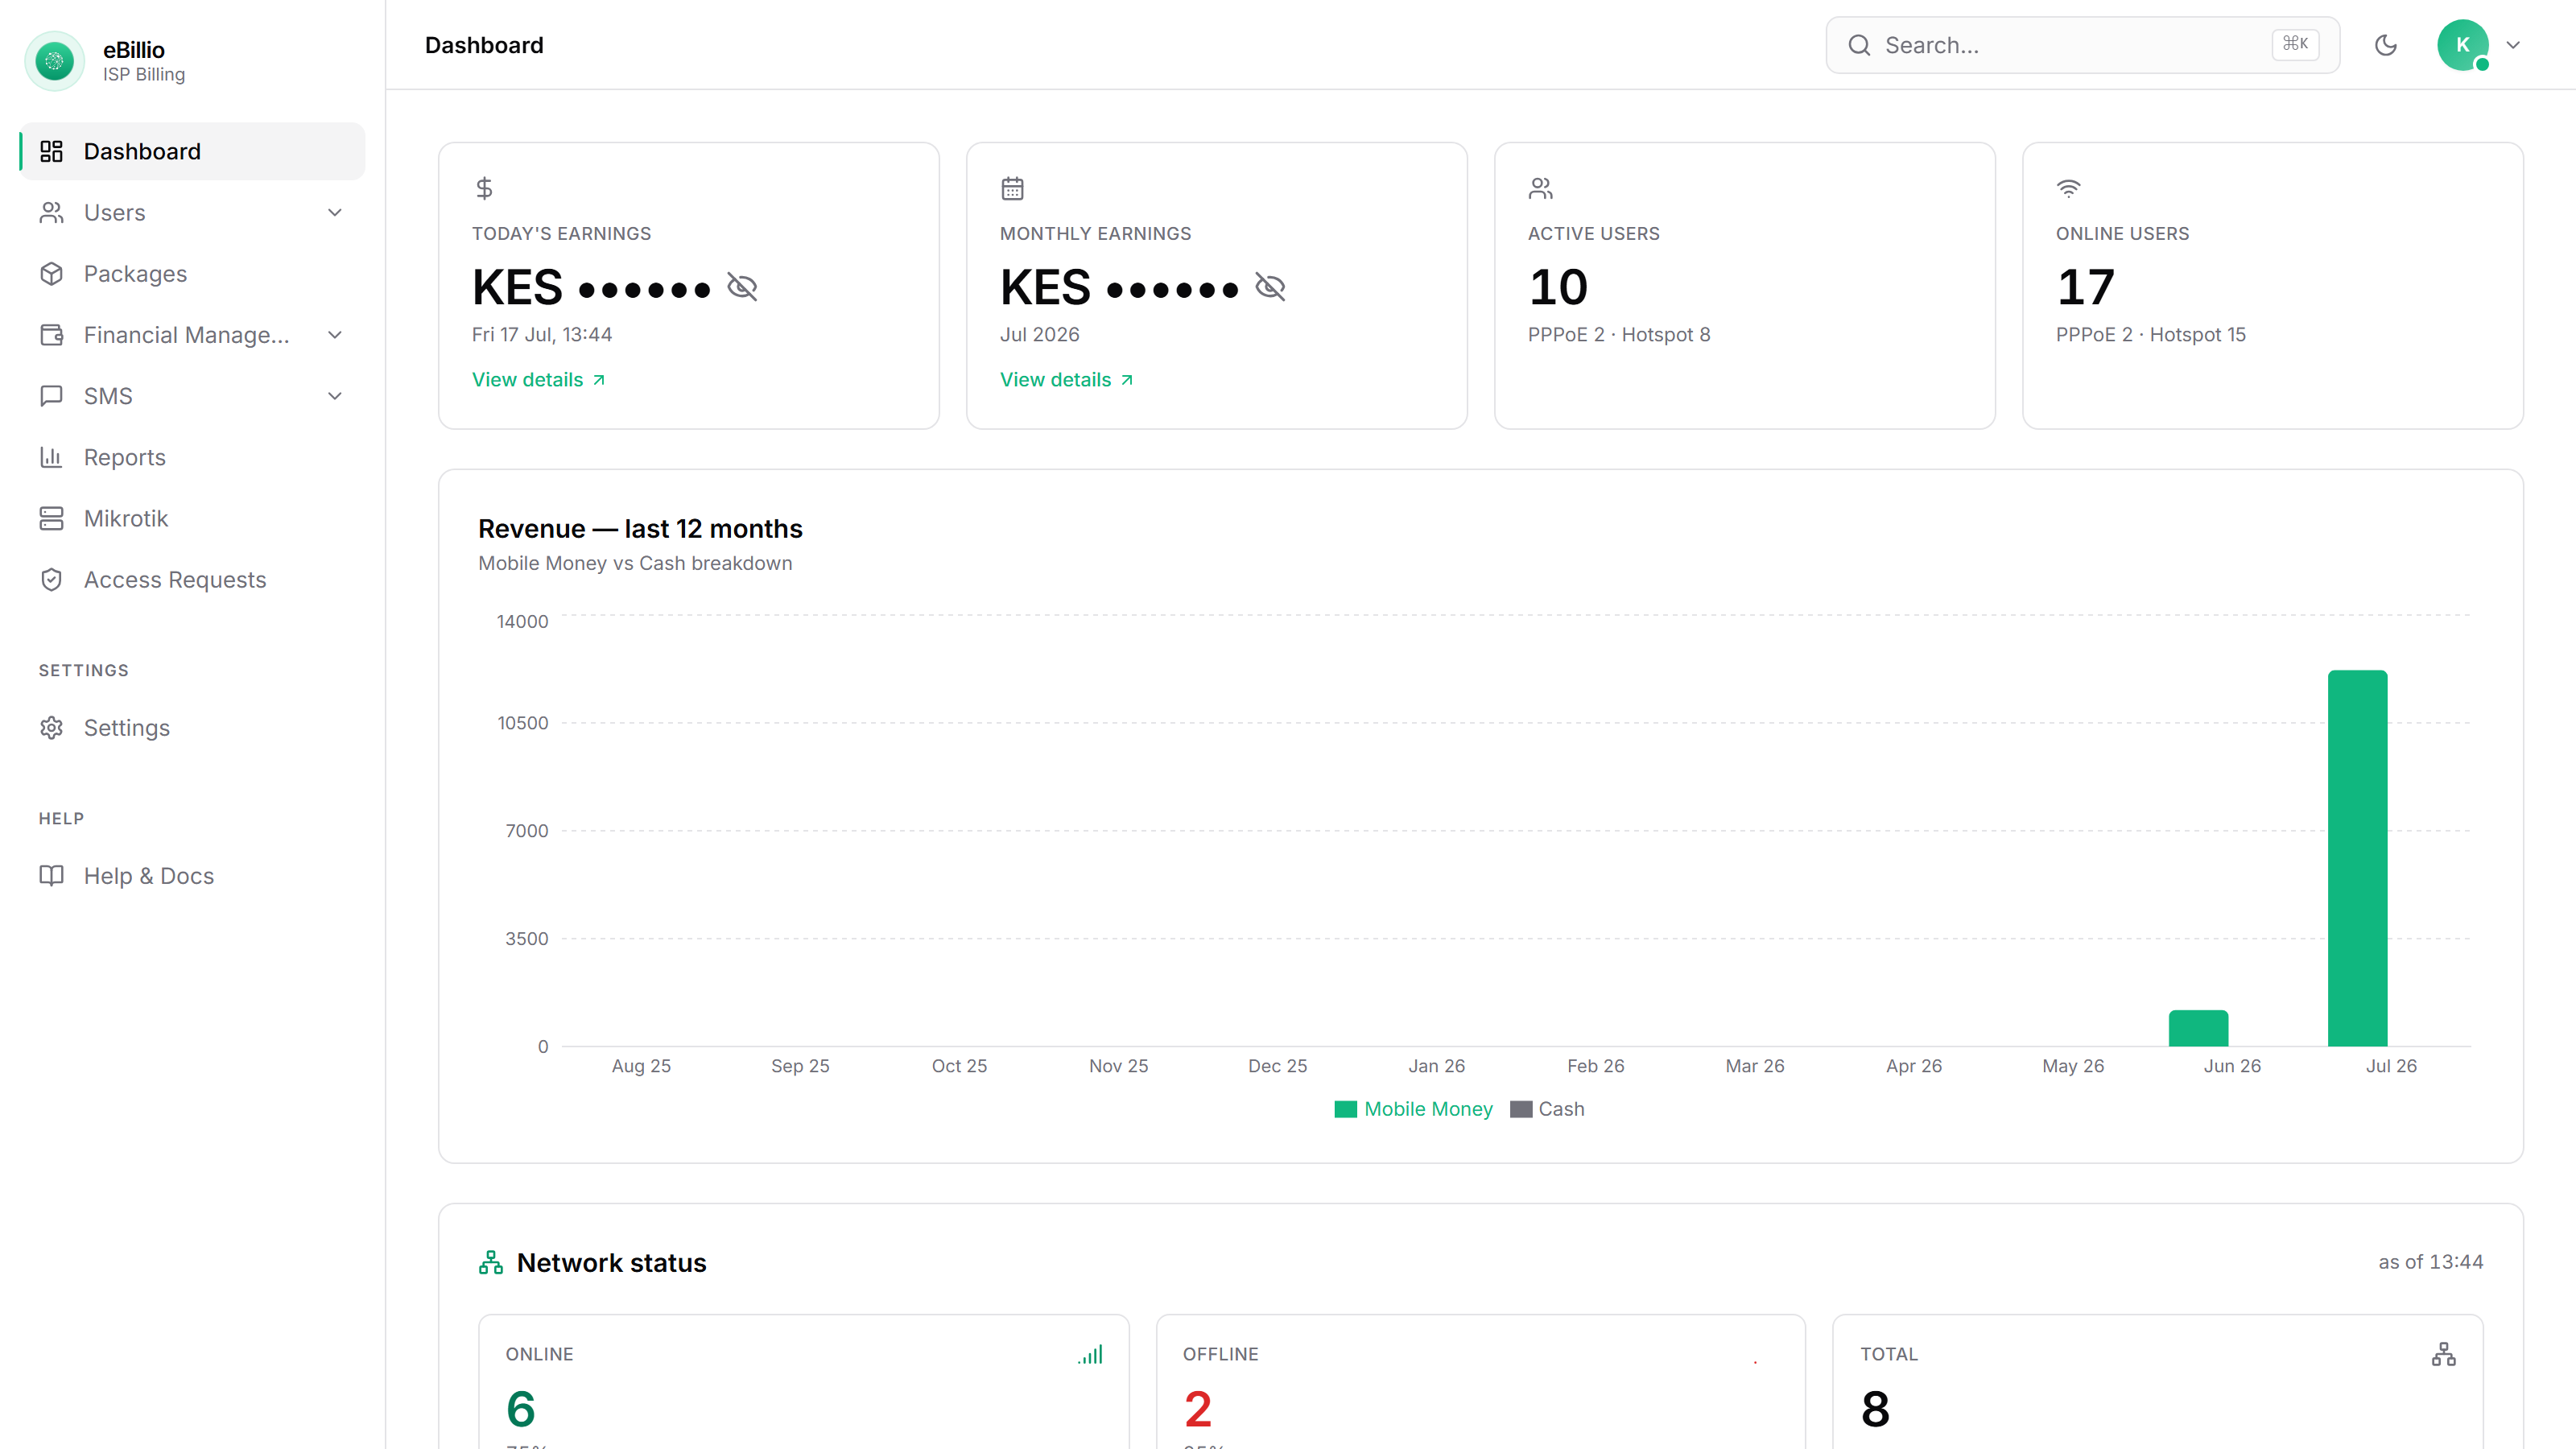Click the 'Jul 2026' text on Monthly Earnings
The image size is (2576, 1449).
[x=1040, y=334]
